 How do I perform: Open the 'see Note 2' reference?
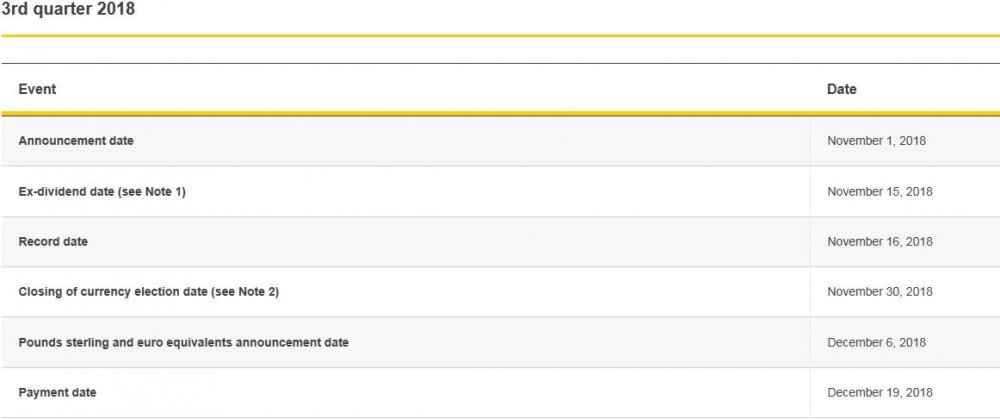[244, 292]
